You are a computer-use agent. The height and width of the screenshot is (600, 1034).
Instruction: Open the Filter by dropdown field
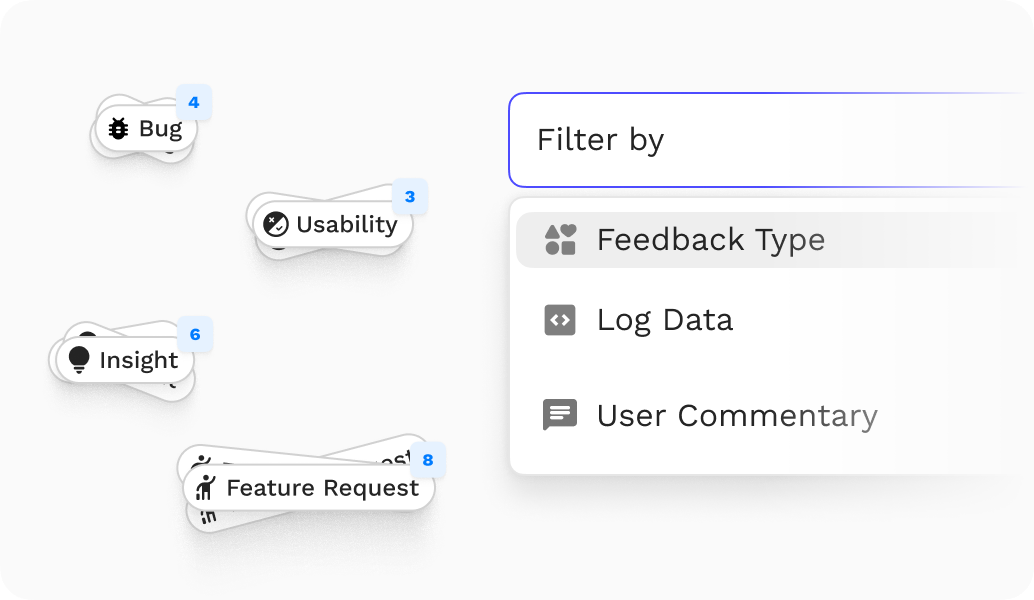pos(770,140)
